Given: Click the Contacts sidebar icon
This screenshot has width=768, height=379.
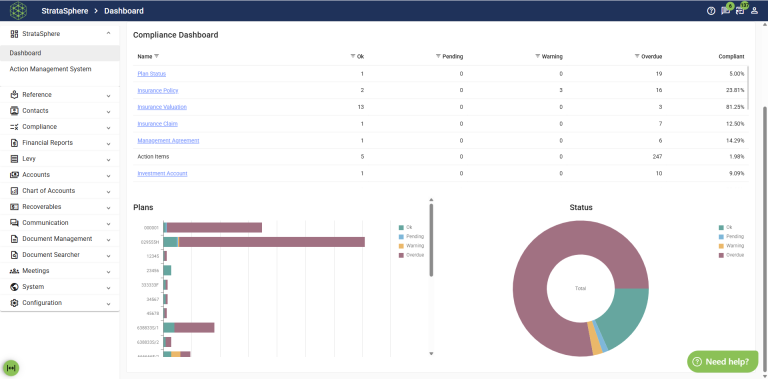Looking at the screenshot, I should click(x=14, y=111).
